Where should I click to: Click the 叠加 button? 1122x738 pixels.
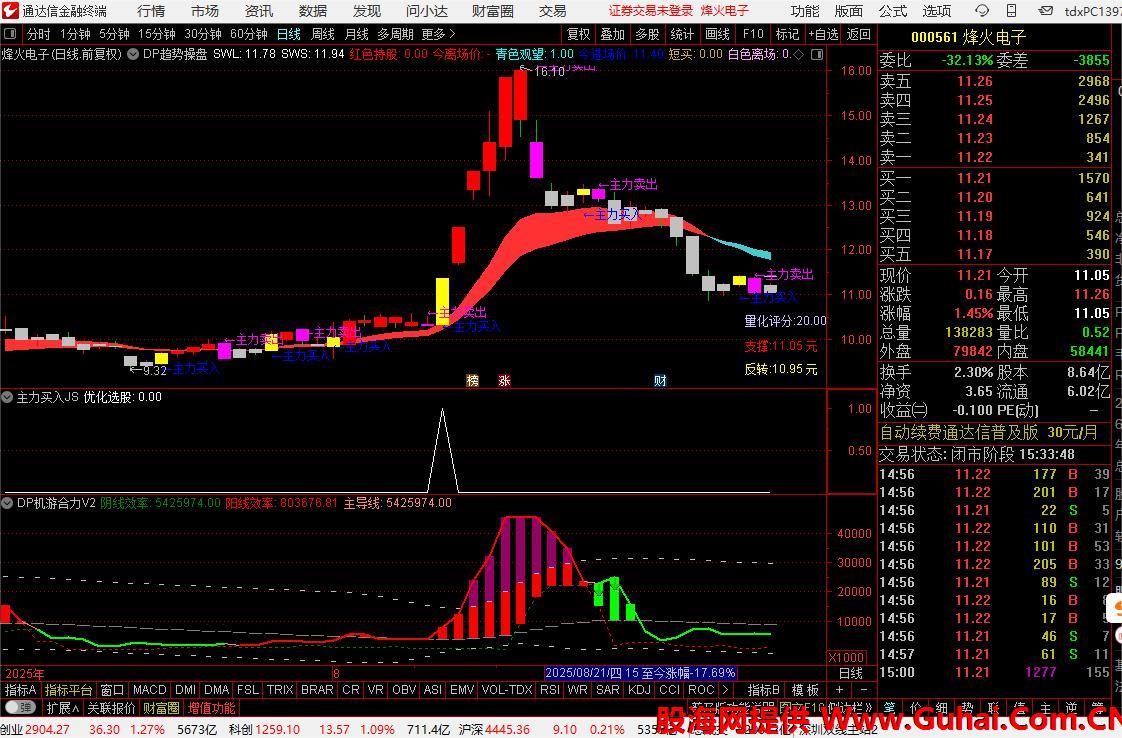click(x=613, y=34)
